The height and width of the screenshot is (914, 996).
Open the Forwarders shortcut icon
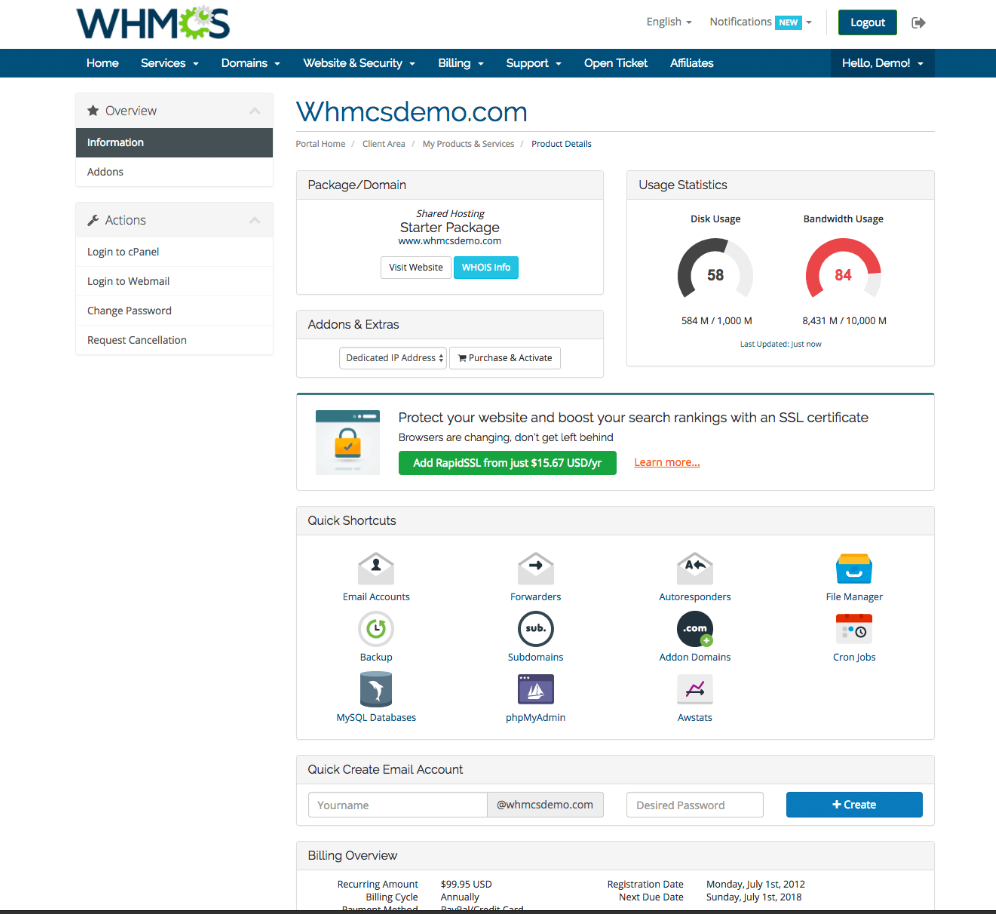pos(535,568)
